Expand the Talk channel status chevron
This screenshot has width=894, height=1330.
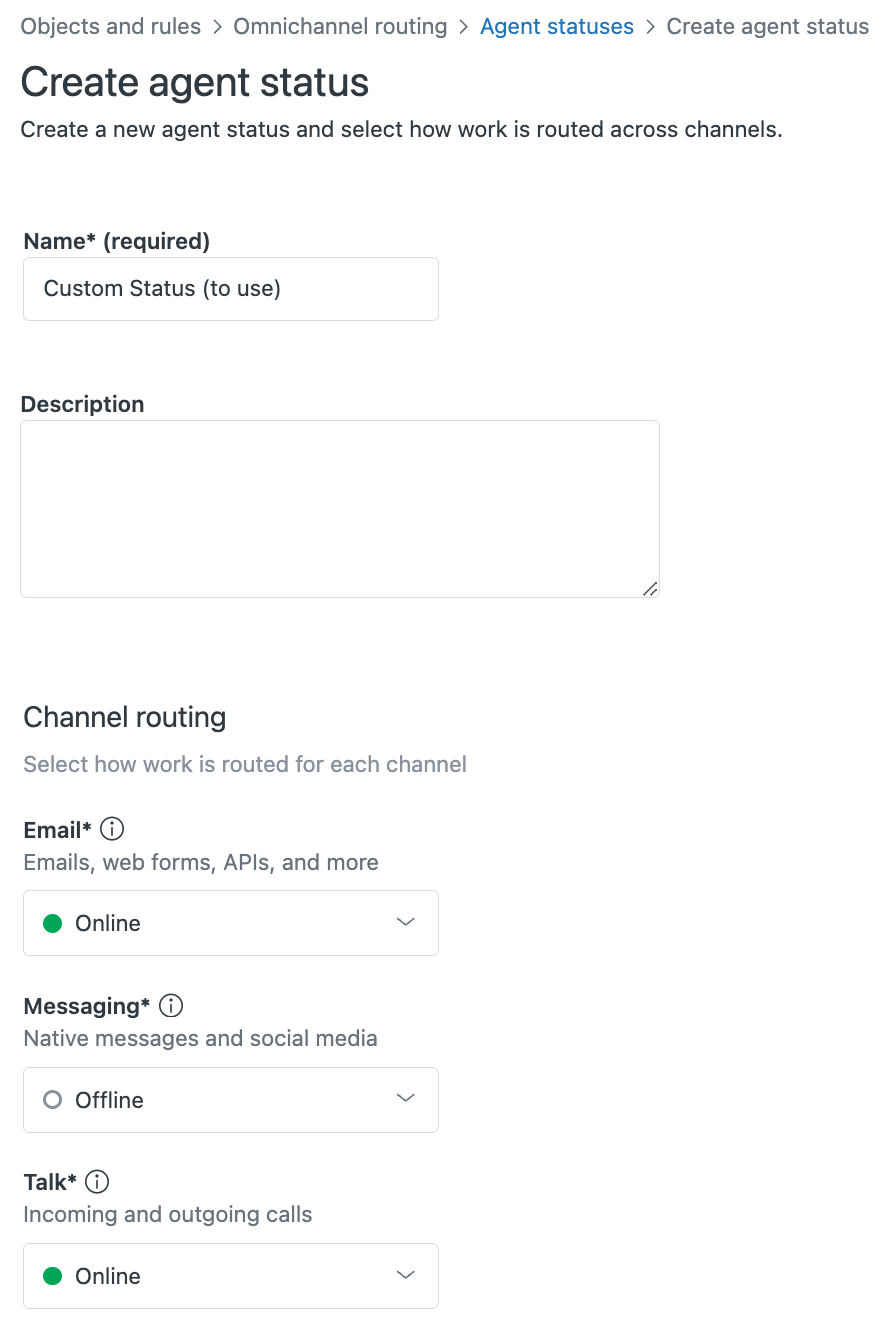tap(405, 1275)
